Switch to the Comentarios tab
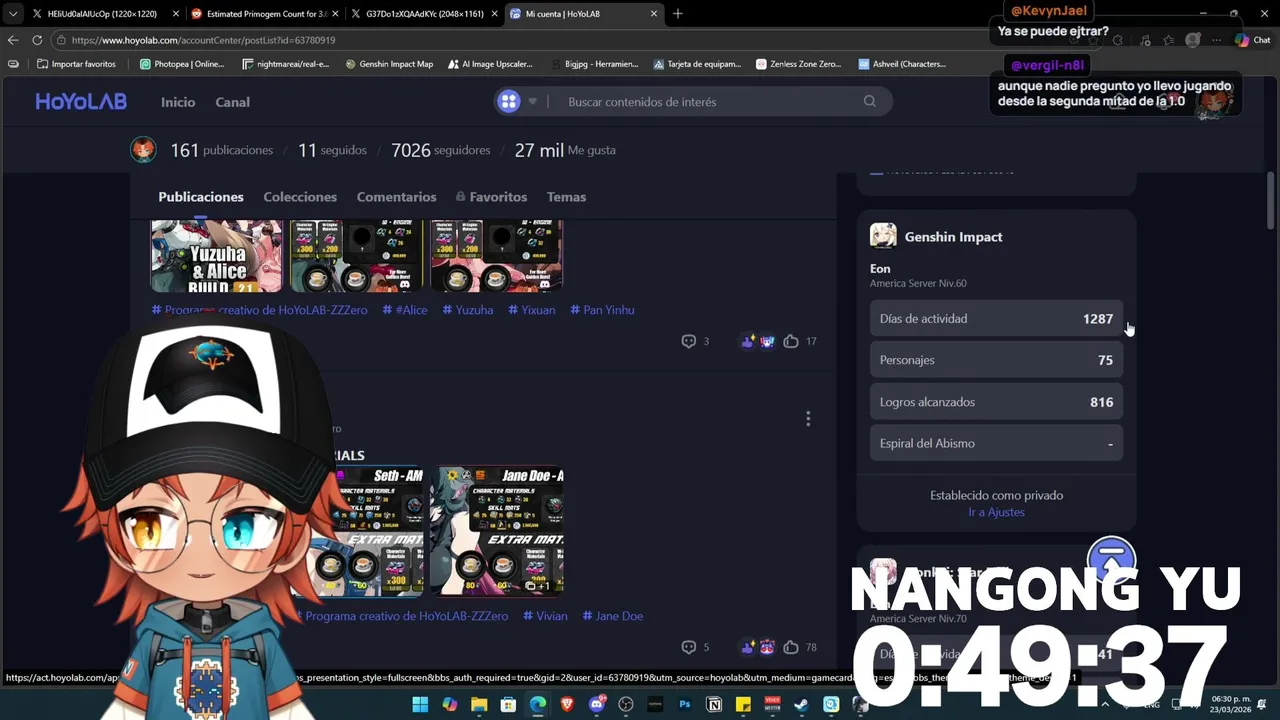 396,197
